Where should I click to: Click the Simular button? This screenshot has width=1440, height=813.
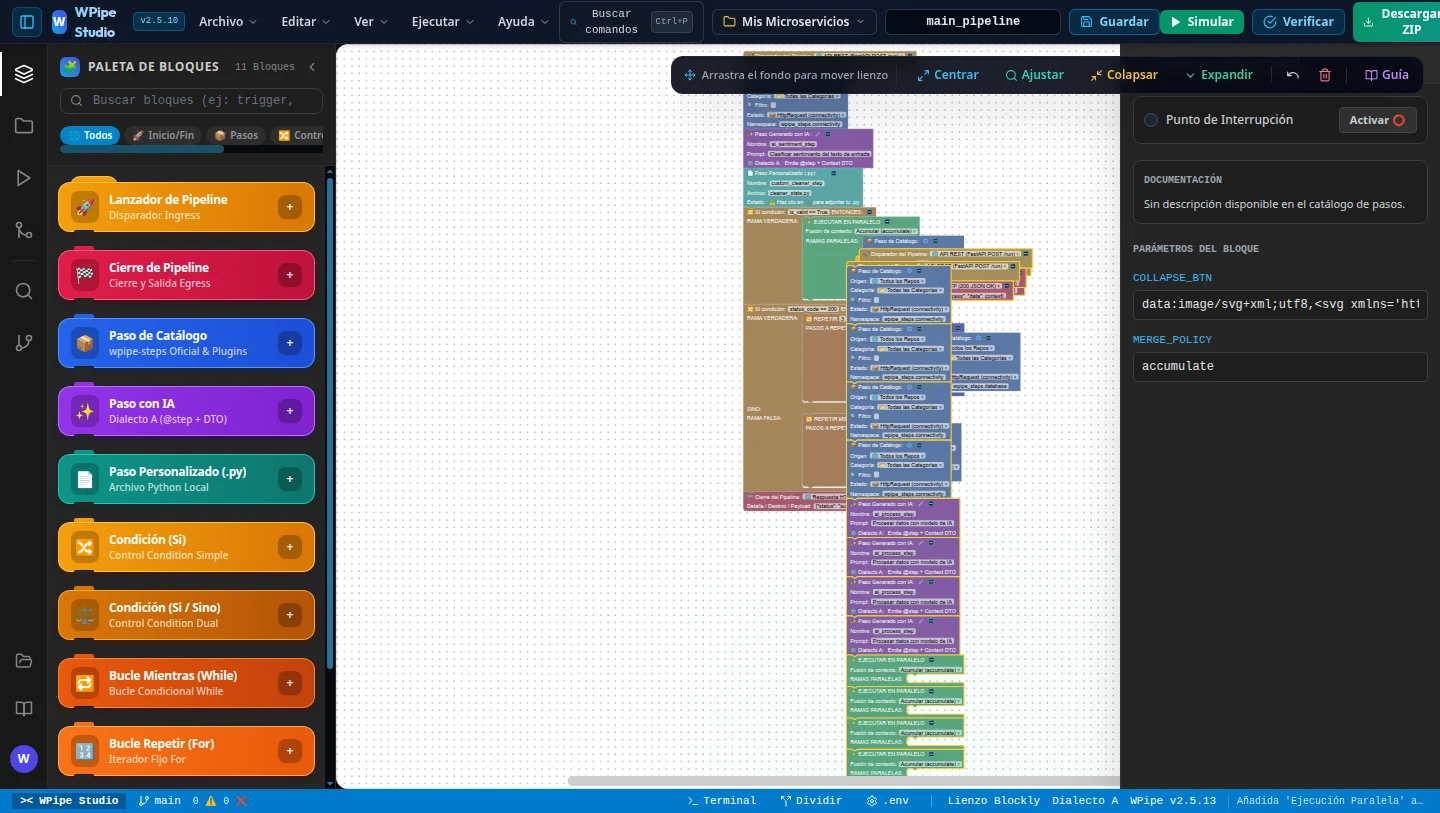click(1202, 22)
